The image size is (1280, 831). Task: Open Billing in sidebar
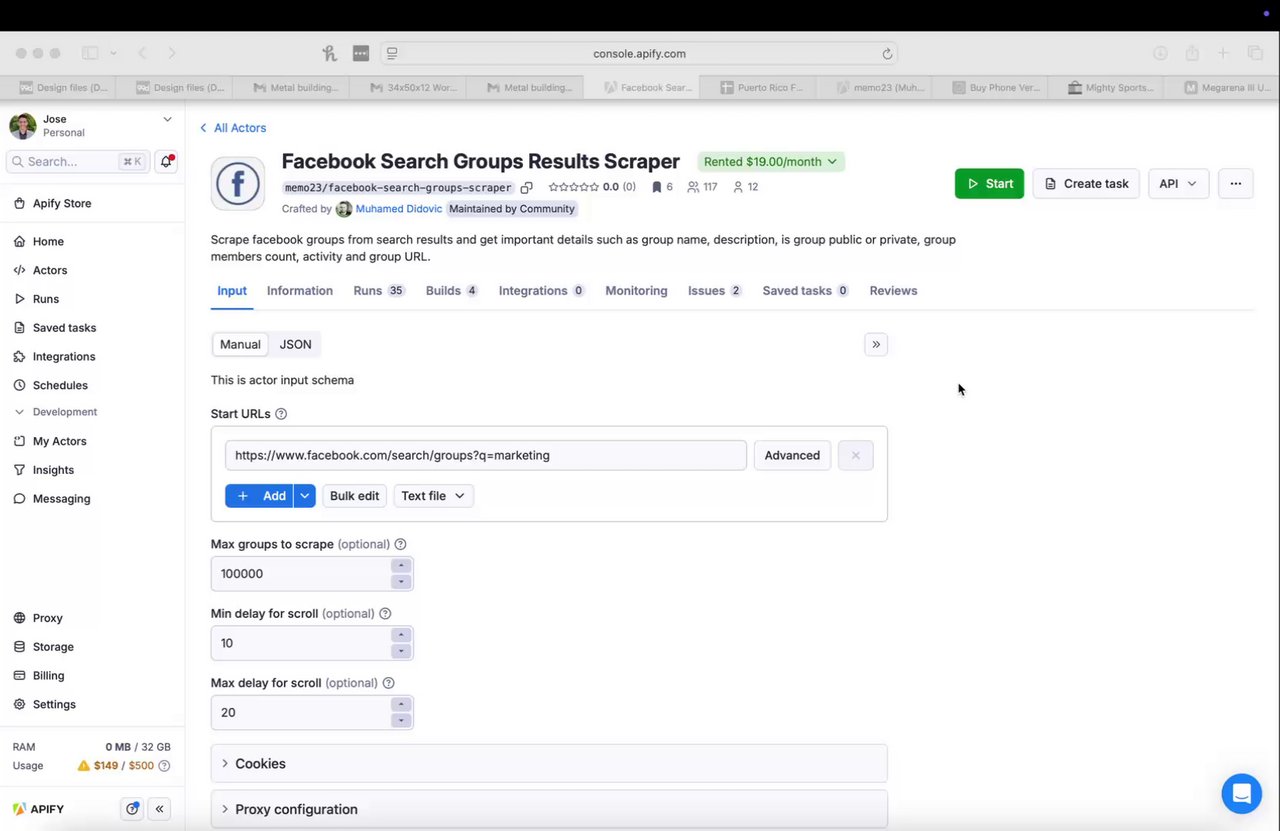(x=48, y=676)
